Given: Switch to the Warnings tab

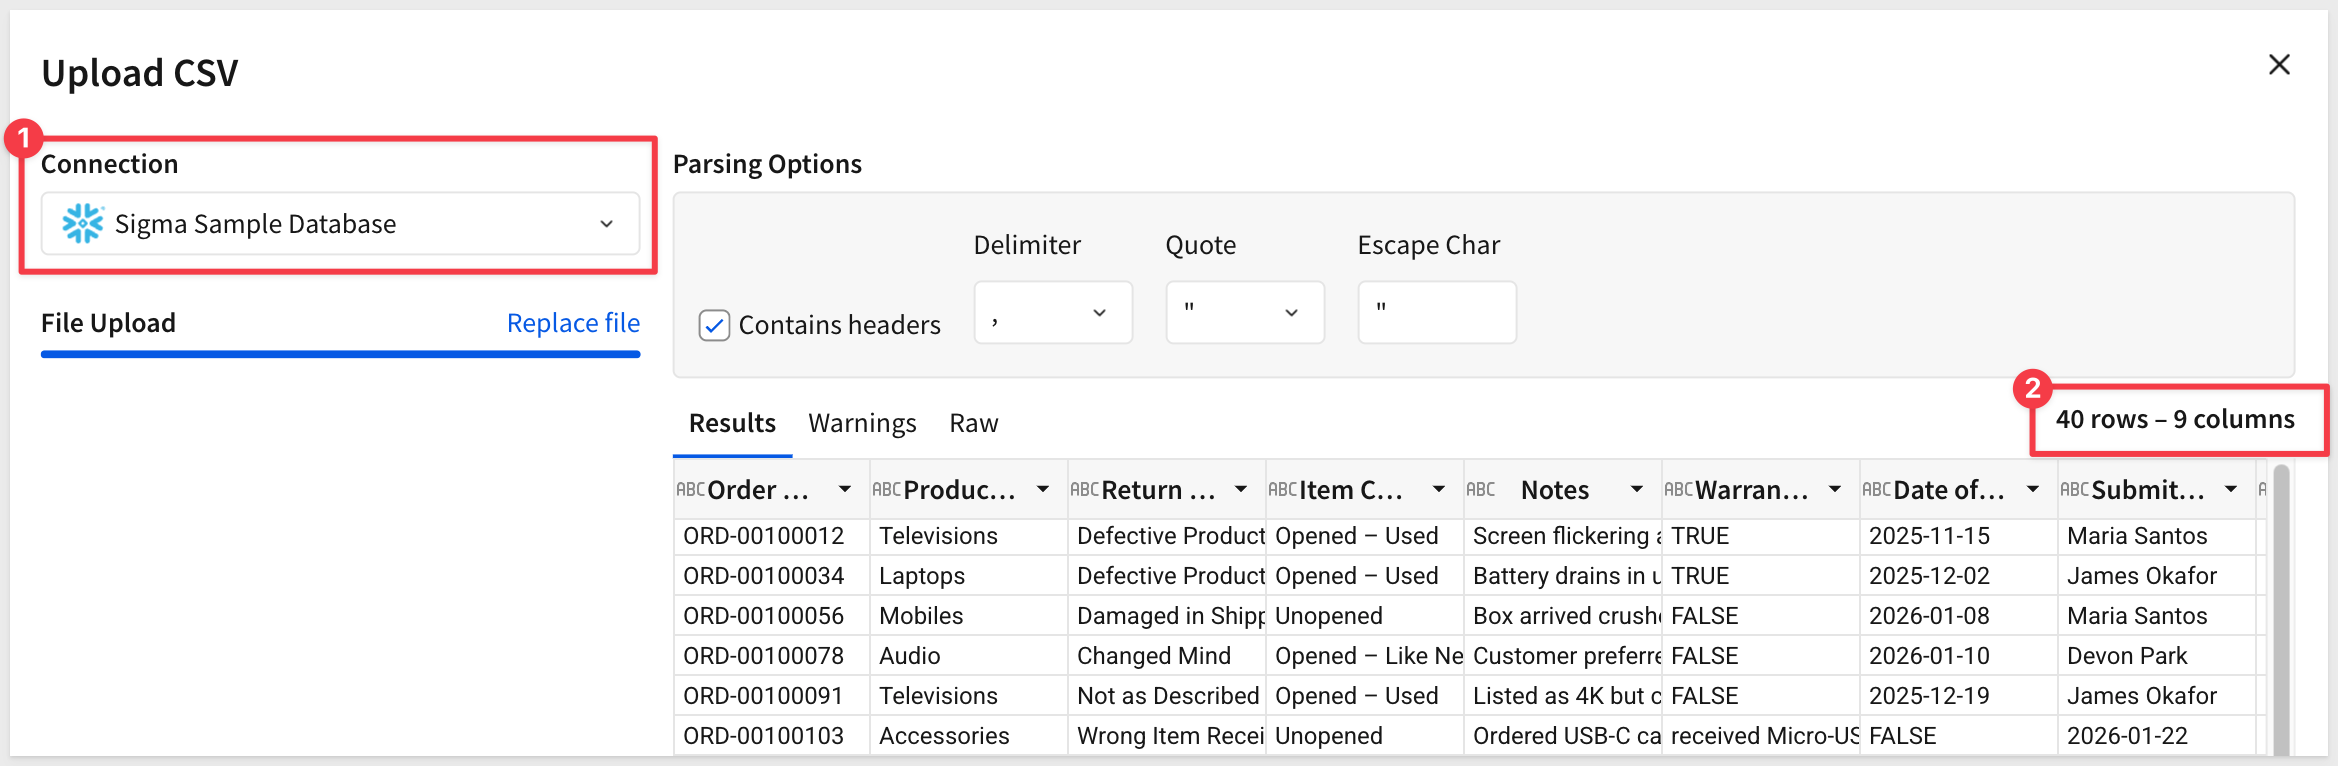Looking at the screenshot, I should [x=862, y=424].
